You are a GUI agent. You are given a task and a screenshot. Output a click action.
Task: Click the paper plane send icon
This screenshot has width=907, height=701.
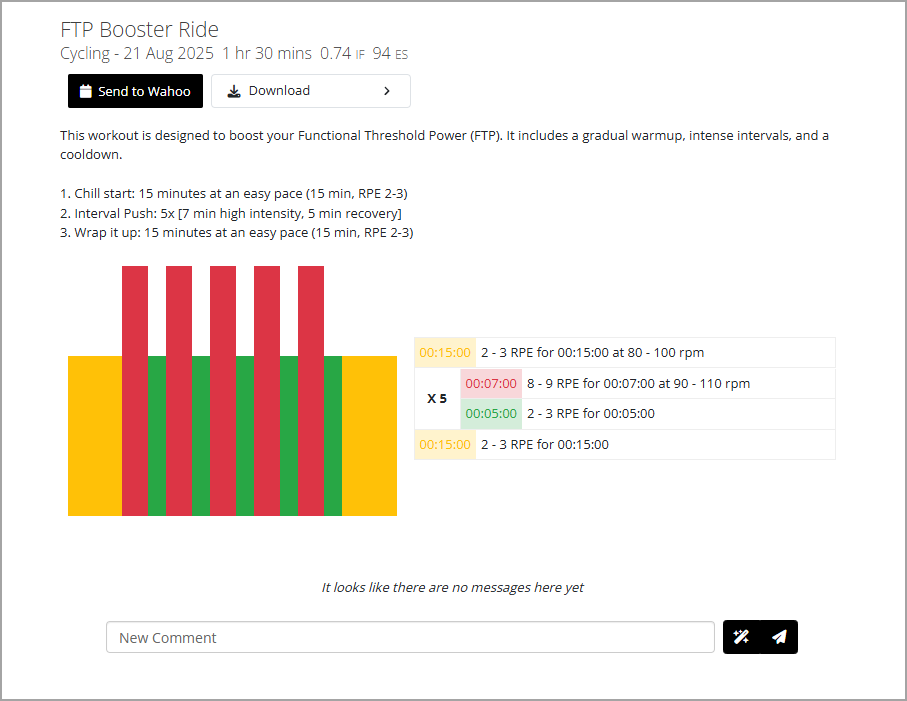(779, 637)
